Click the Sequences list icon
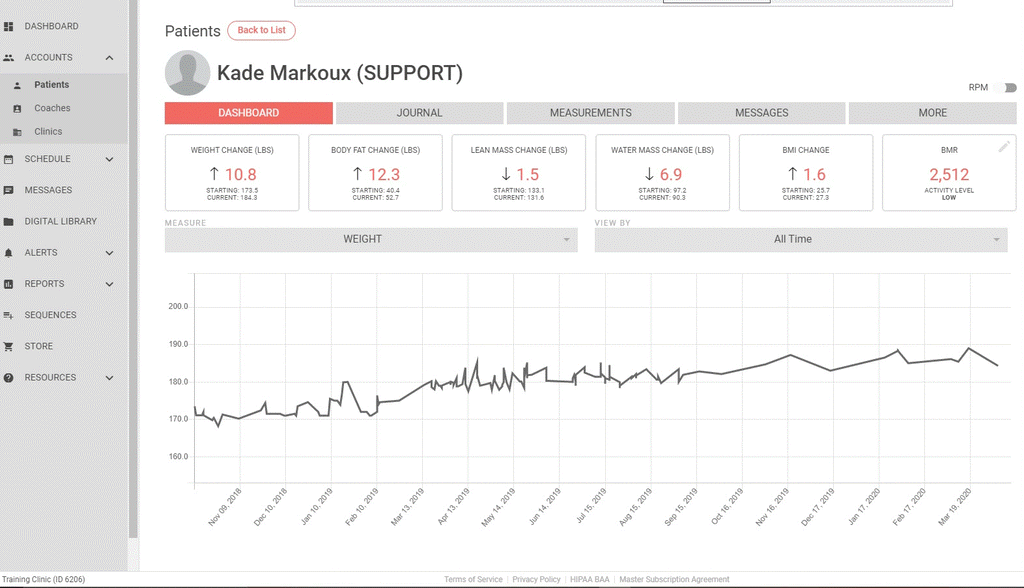Viewport: 1024px width, 588px height. 9,315
